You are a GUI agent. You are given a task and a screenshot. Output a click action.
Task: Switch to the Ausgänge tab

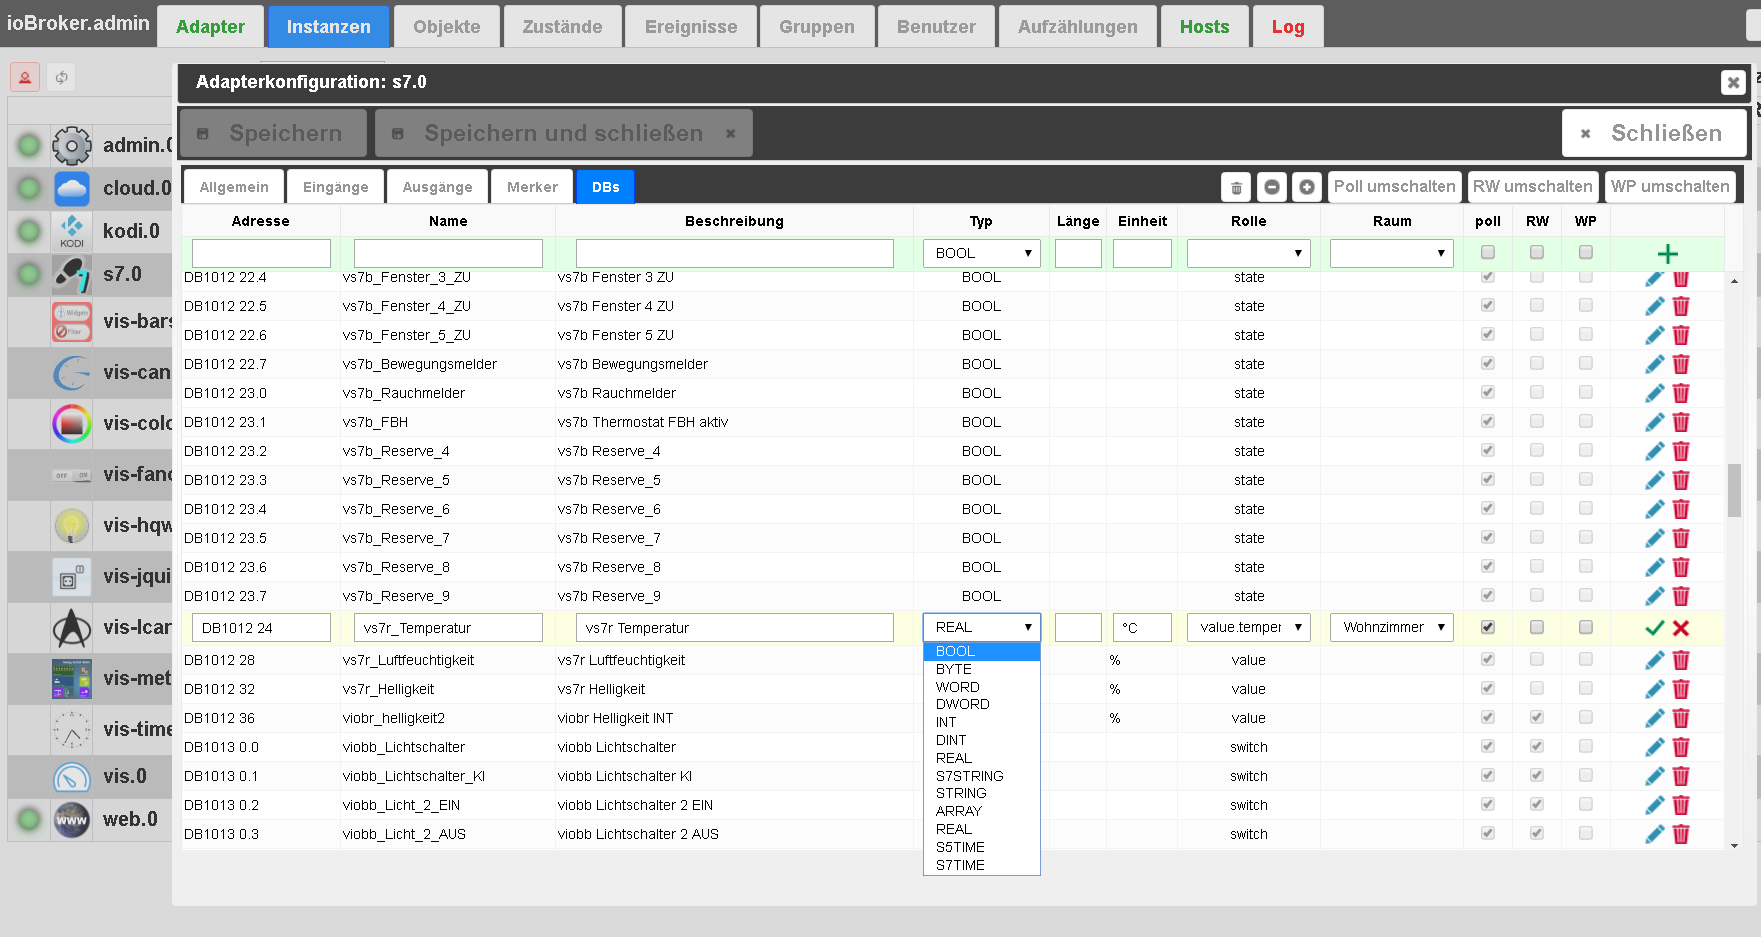[437, 187]
